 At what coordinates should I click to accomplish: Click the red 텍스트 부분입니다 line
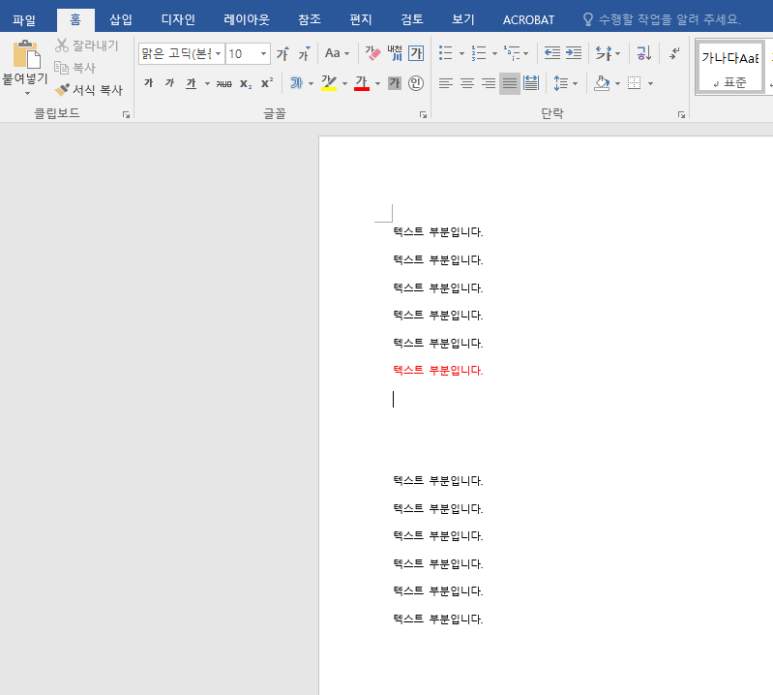[438, 370]
